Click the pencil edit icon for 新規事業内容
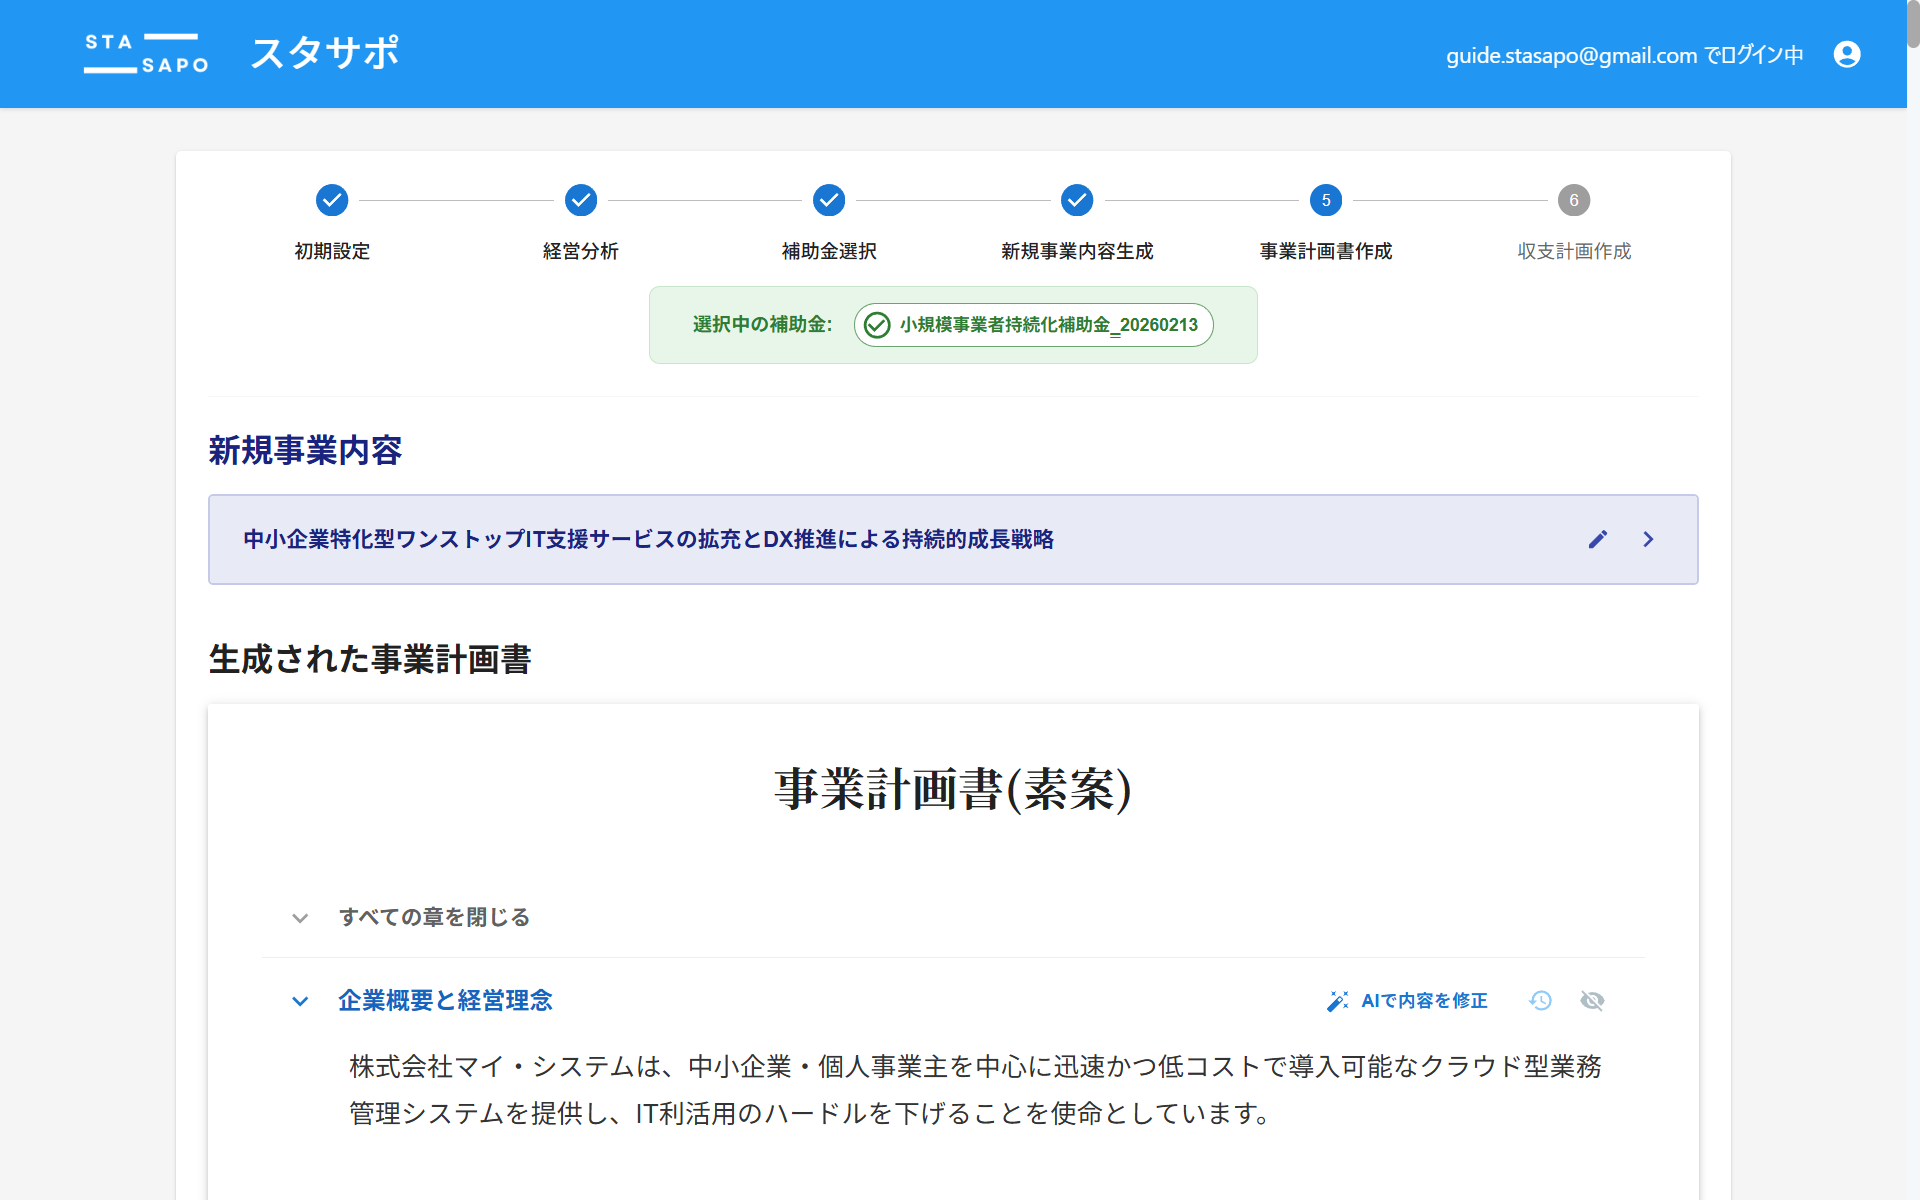Screen dimensions: 1920x1200 1597,540
